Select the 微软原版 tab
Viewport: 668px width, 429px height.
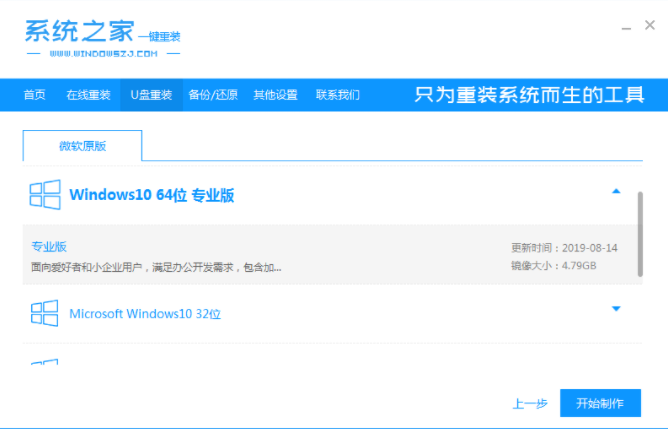(x=82, y=146)
